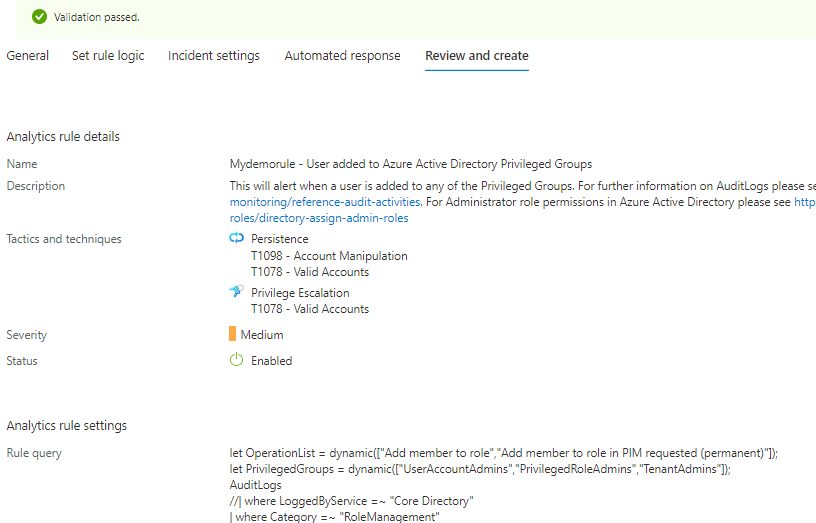Click the 'let OperationList' rule query line
Screen dimensions: 816x523
coord(503,453)
